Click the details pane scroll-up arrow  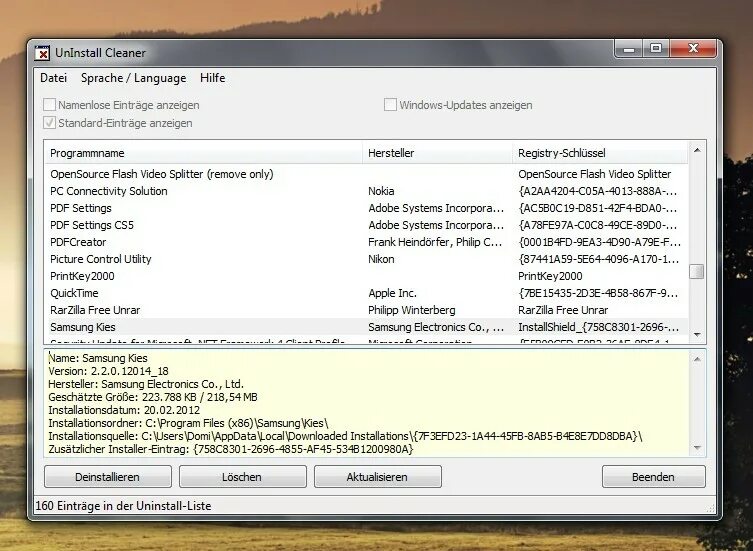point(697,359)
